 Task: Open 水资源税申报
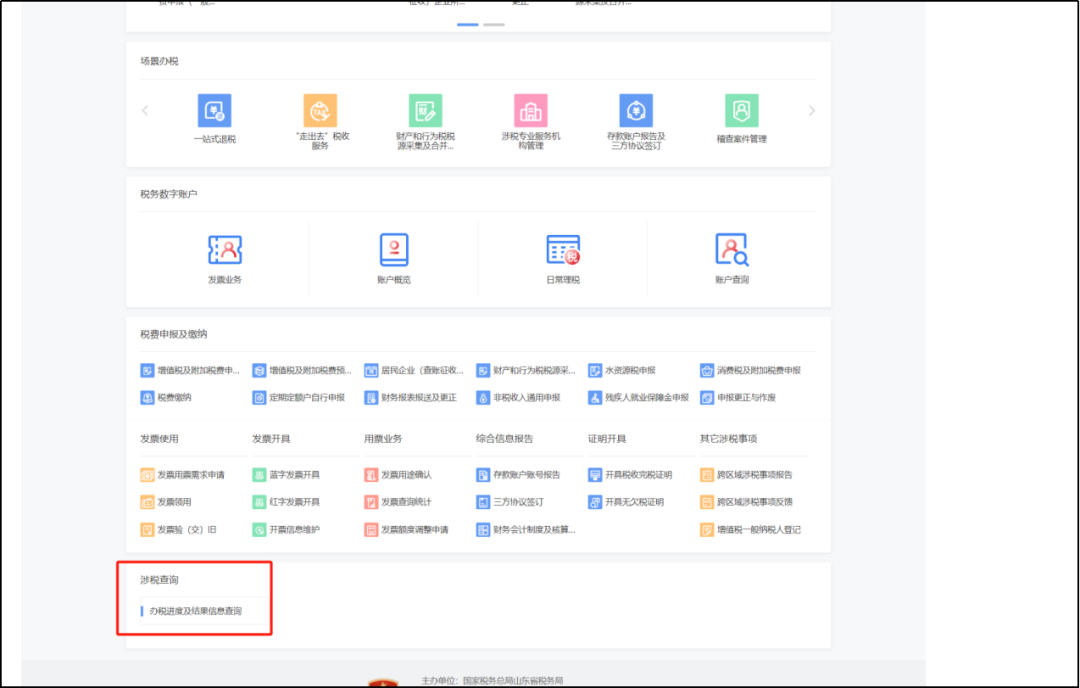622,371
